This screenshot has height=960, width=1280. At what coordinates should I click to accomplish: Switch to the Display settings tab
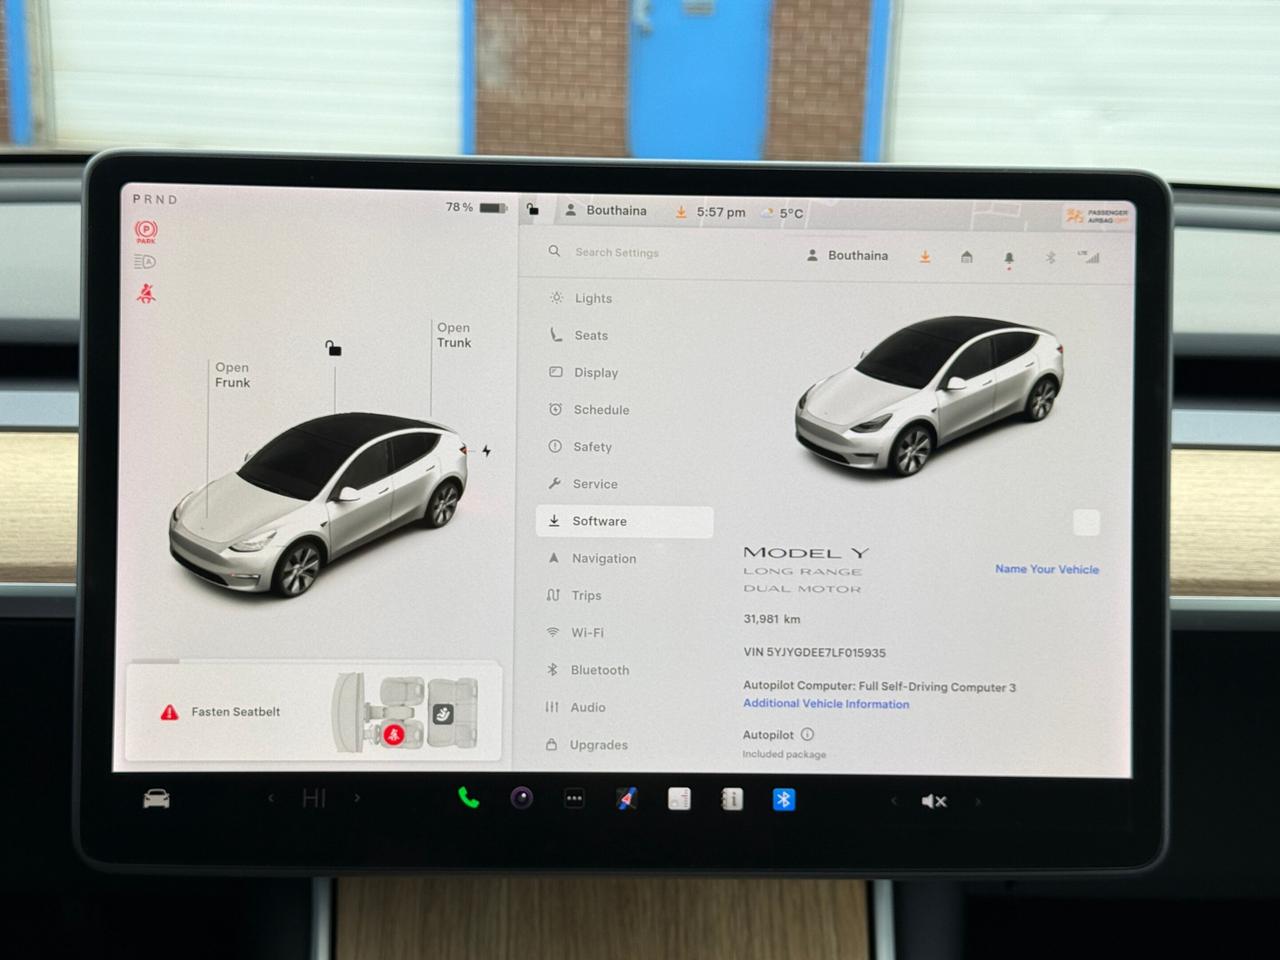click(597, 372)
